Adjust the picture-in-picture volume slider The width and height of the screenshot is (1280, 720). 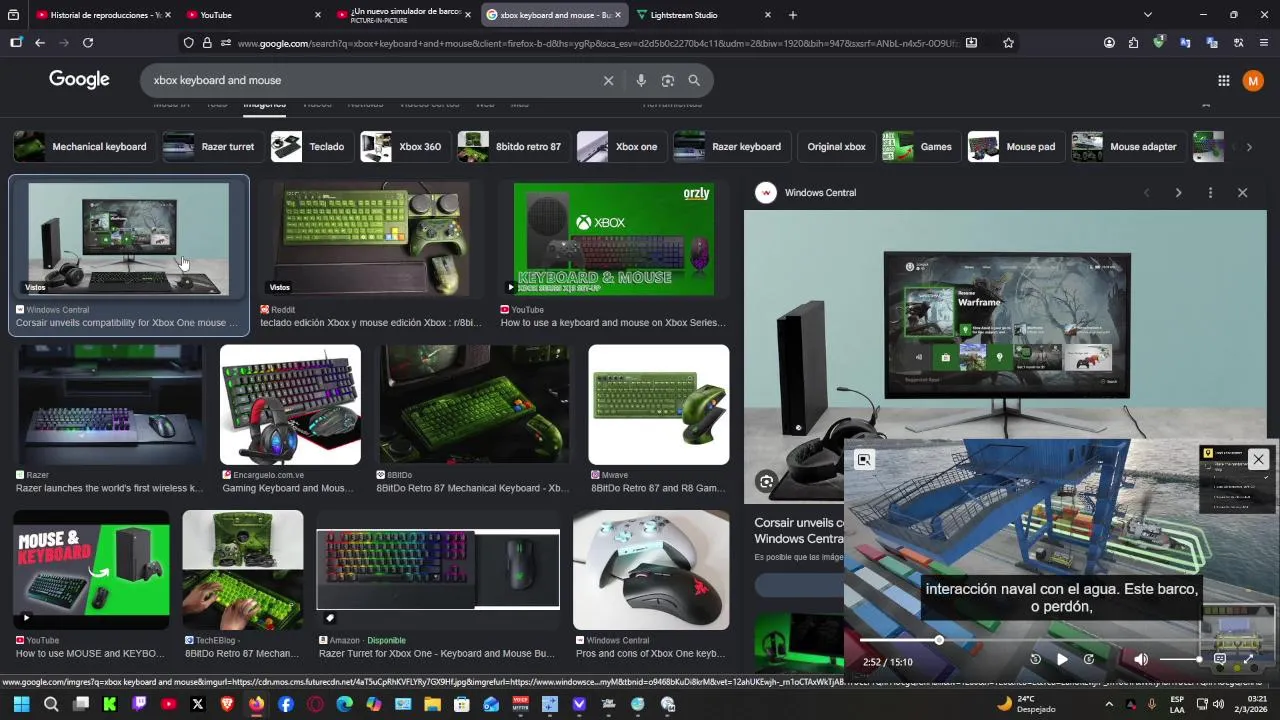click(1180, 660)
